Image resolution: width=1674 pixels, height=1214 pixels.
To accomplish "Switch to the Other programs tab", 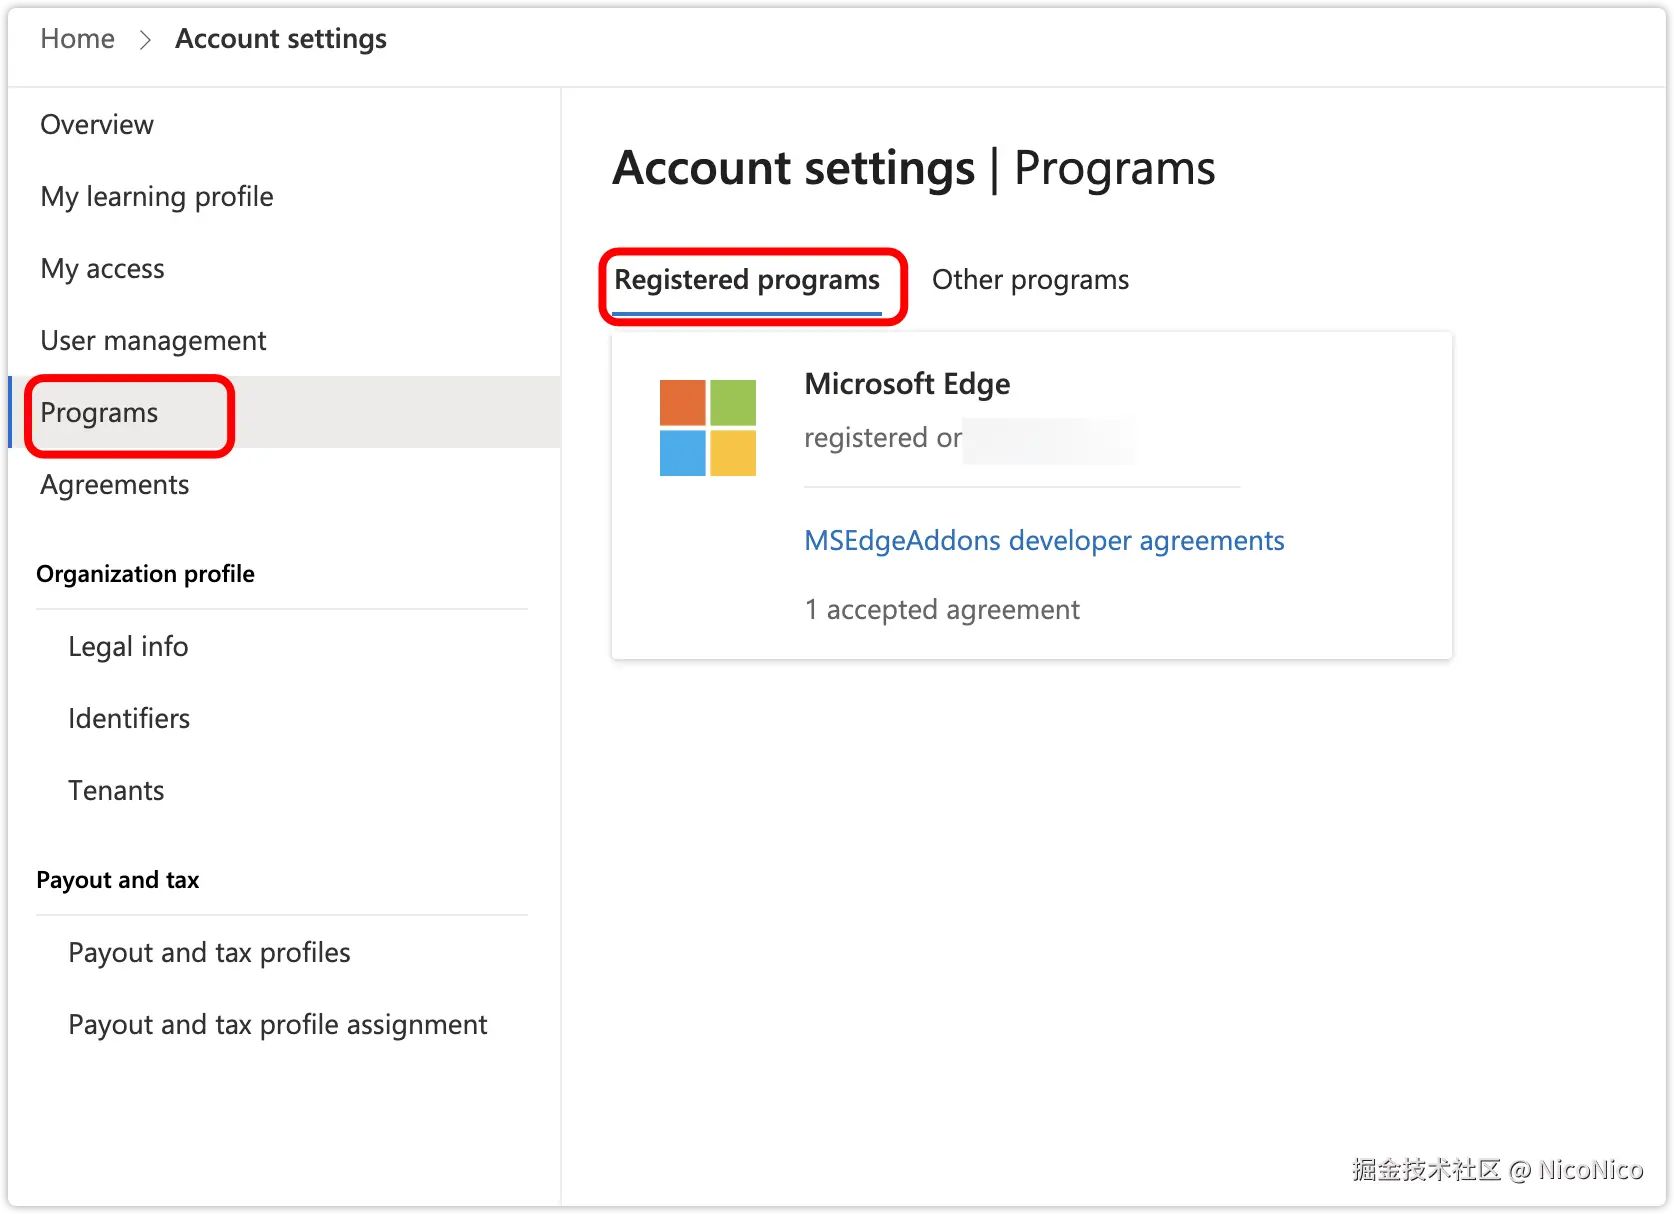I will (x=1030, y=280).
